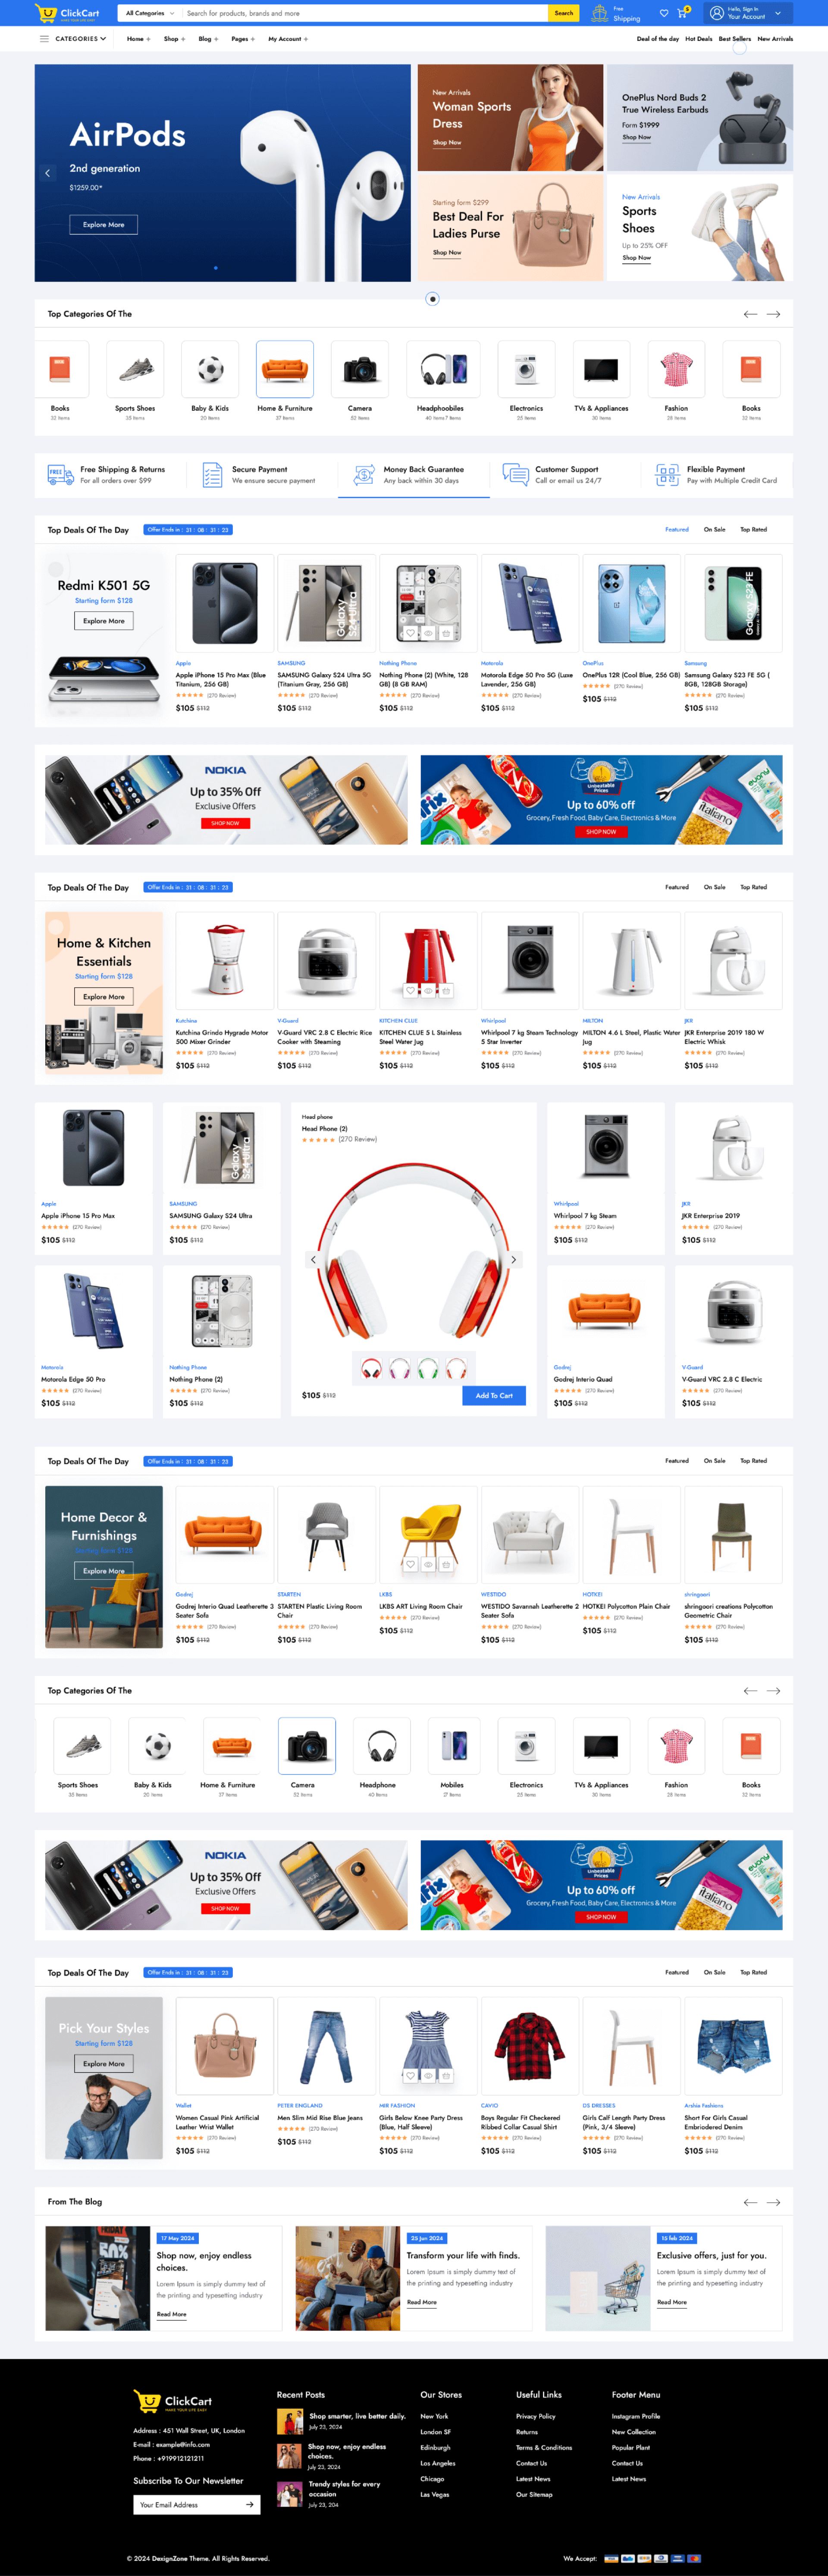This screenshot has height=2576, width=828.
Task: Show next headphone image with right chevron
Action: (513, 1260)
